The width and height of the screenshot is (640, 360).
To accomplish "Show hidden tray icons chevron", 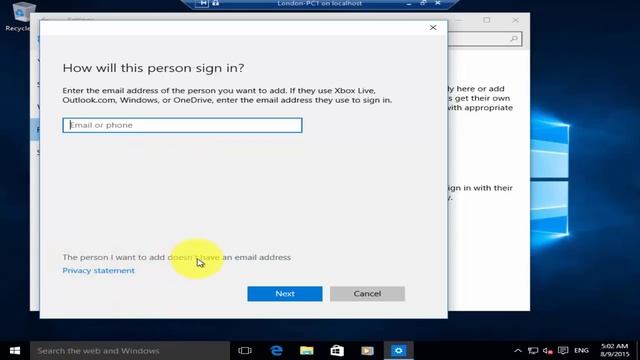I will 518,351.
